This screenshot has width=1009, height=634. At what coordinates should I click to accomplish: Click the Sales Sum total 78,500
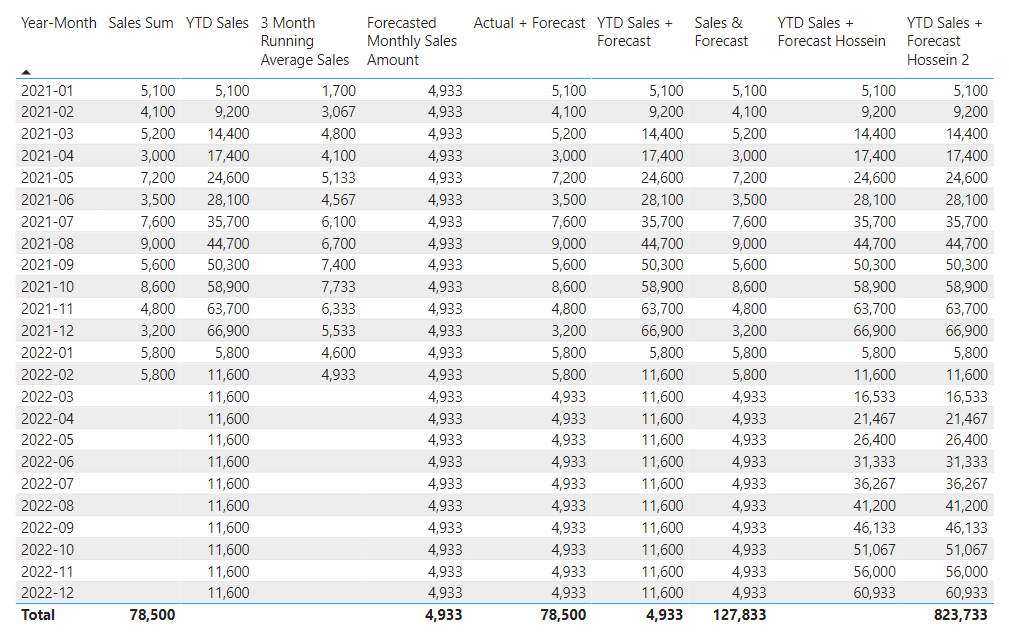tap(153, 615)
